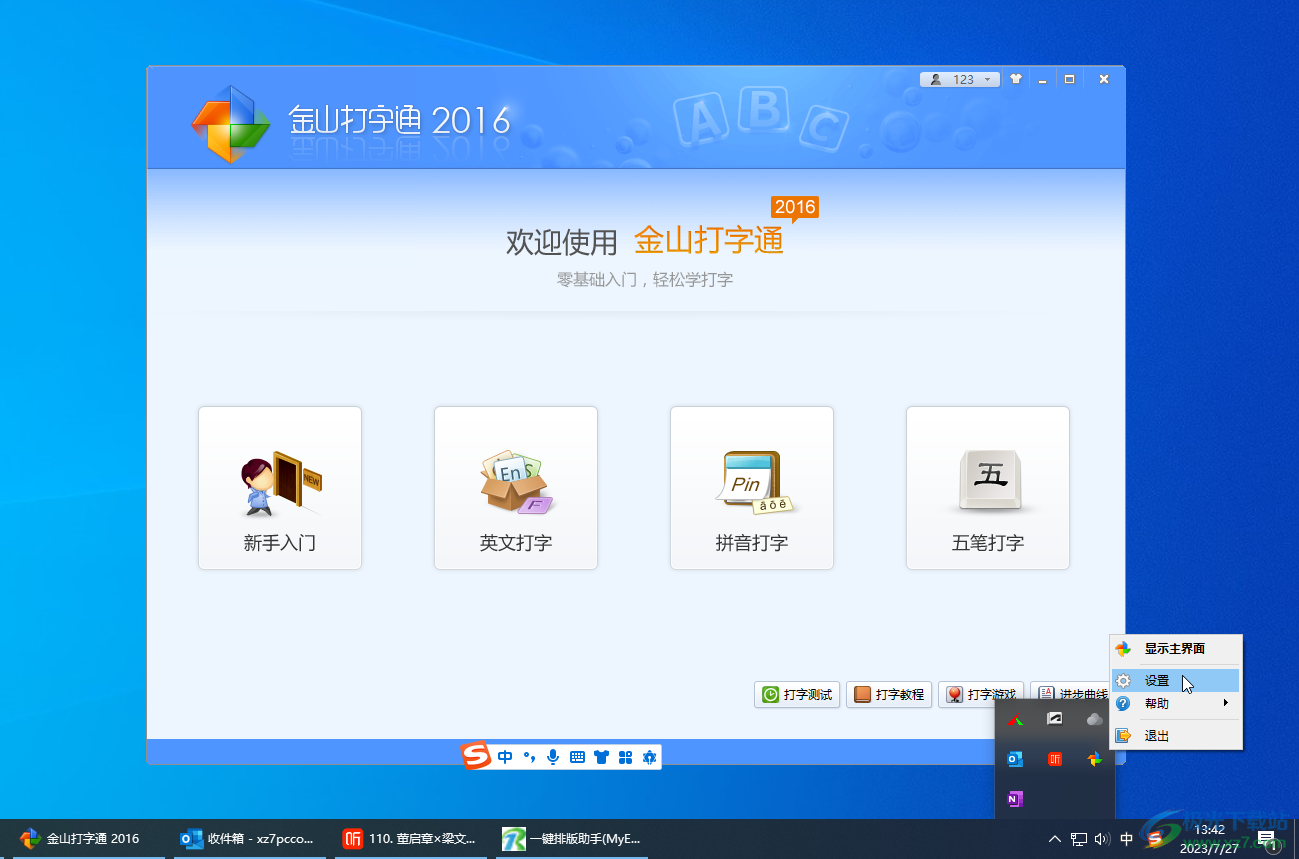Click the gray cloud tray icon
Screen dimensions: 1299x859
[1095, 719]
